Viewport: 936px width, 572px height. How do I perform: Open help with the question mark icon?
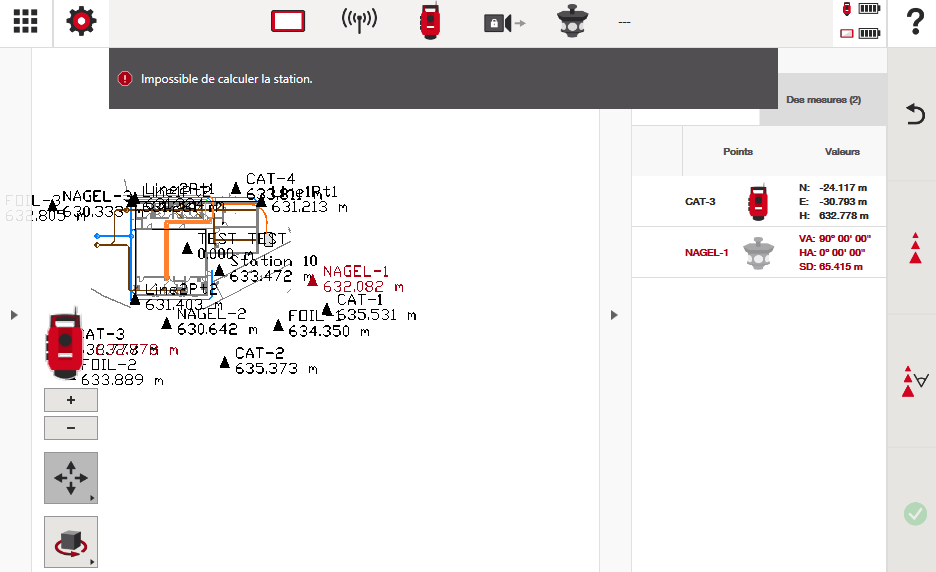coord(913,22)
